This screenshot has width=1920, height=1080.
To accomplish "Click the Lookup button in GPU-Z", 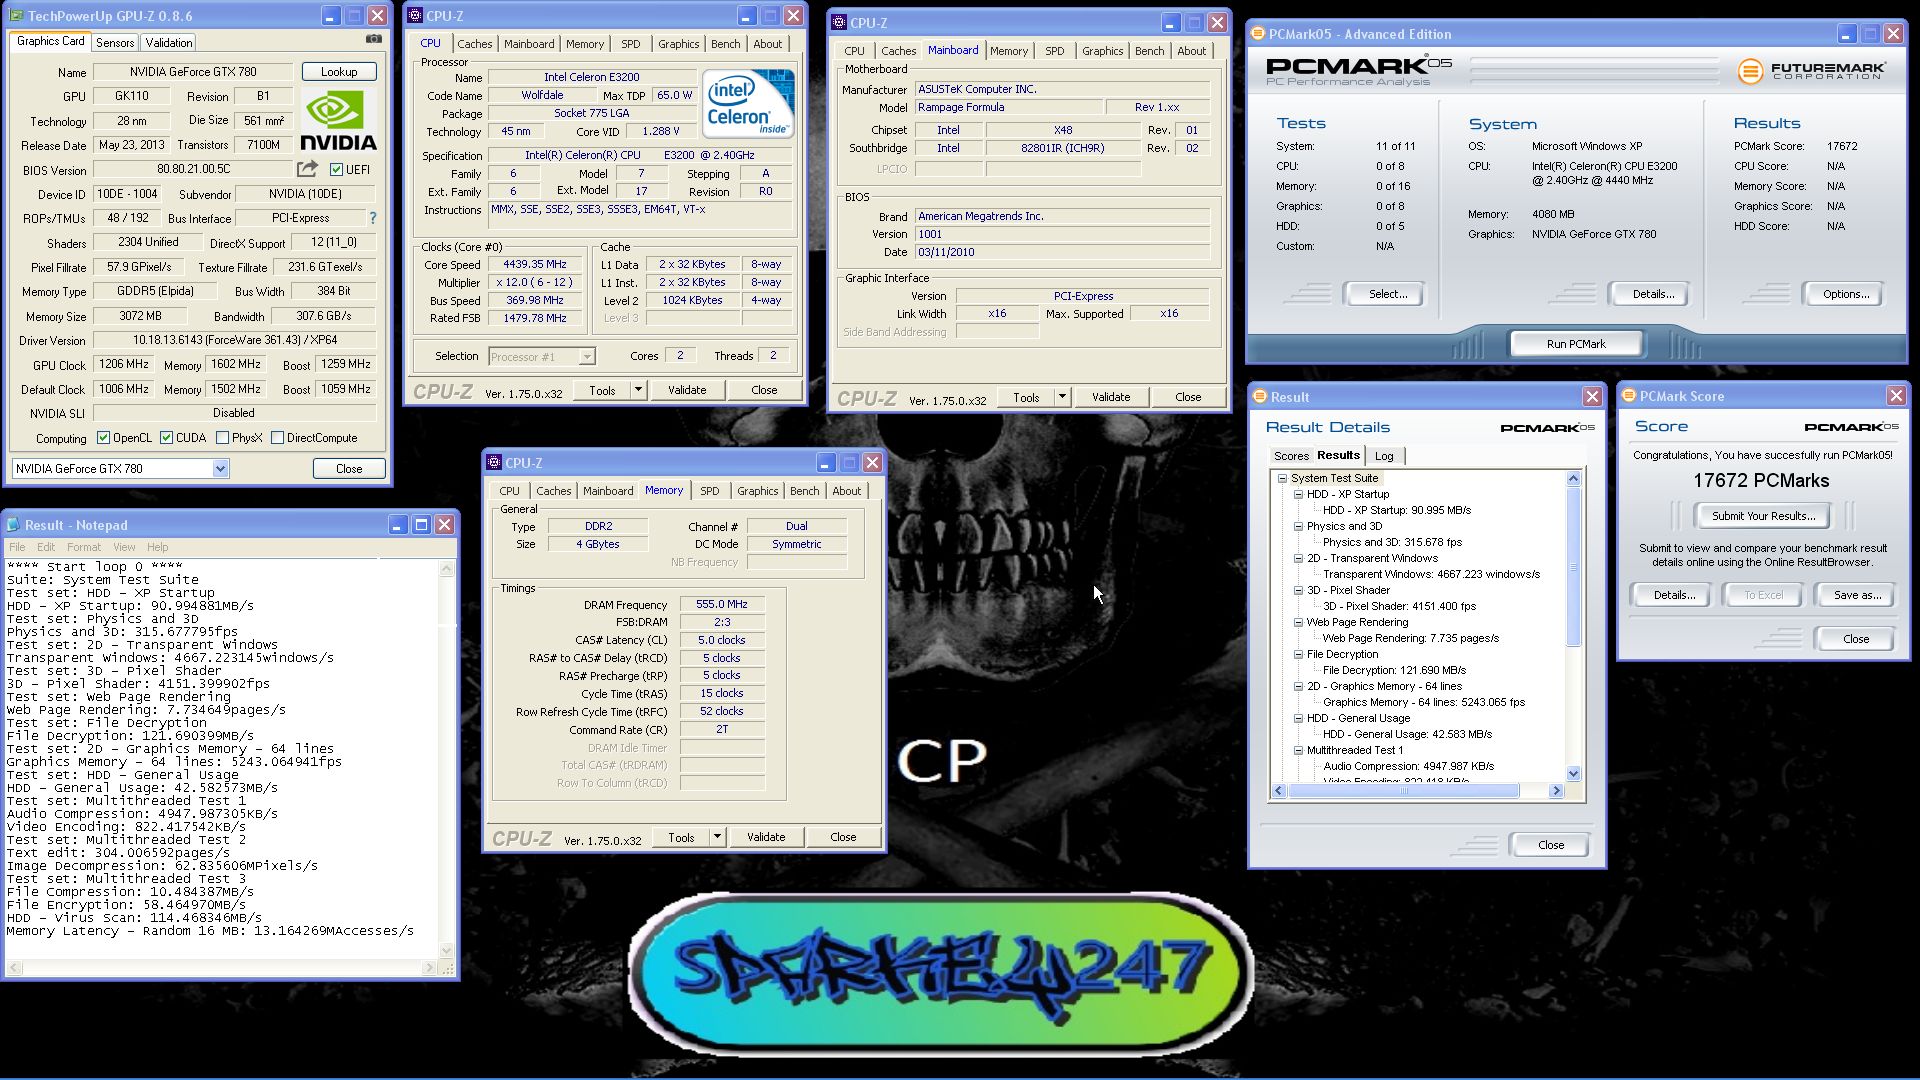I will pos(339,72).
